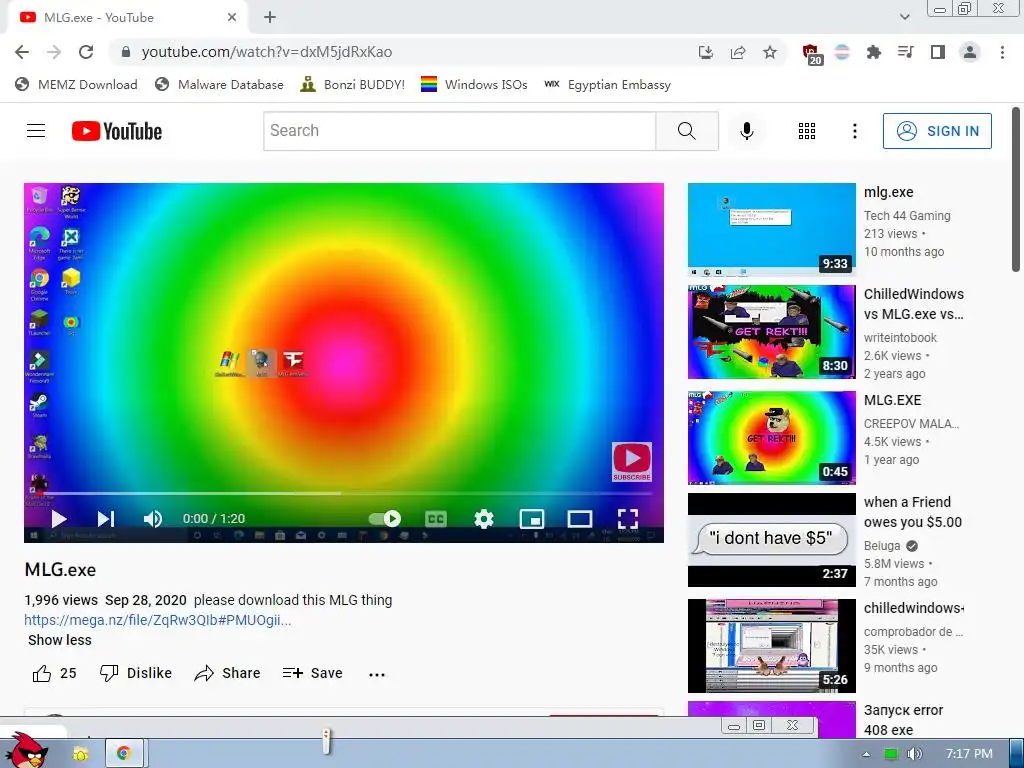
Task: Toggle closed captions CC button
Action: coord(436,519)
